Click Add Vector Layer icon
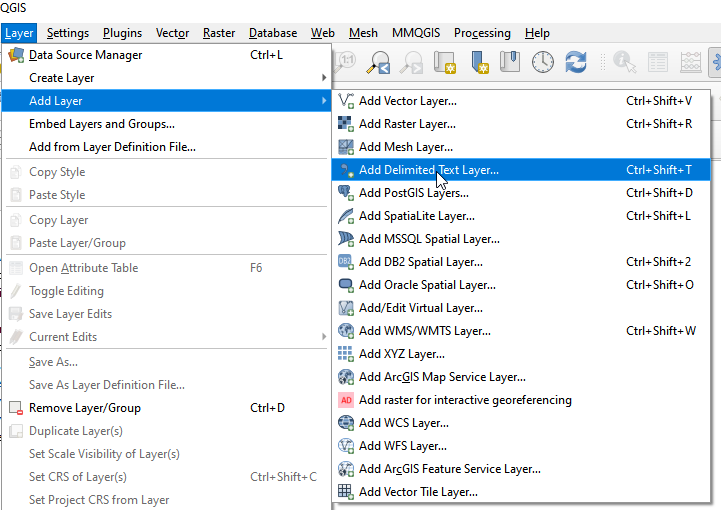 [x=346, y=101]
